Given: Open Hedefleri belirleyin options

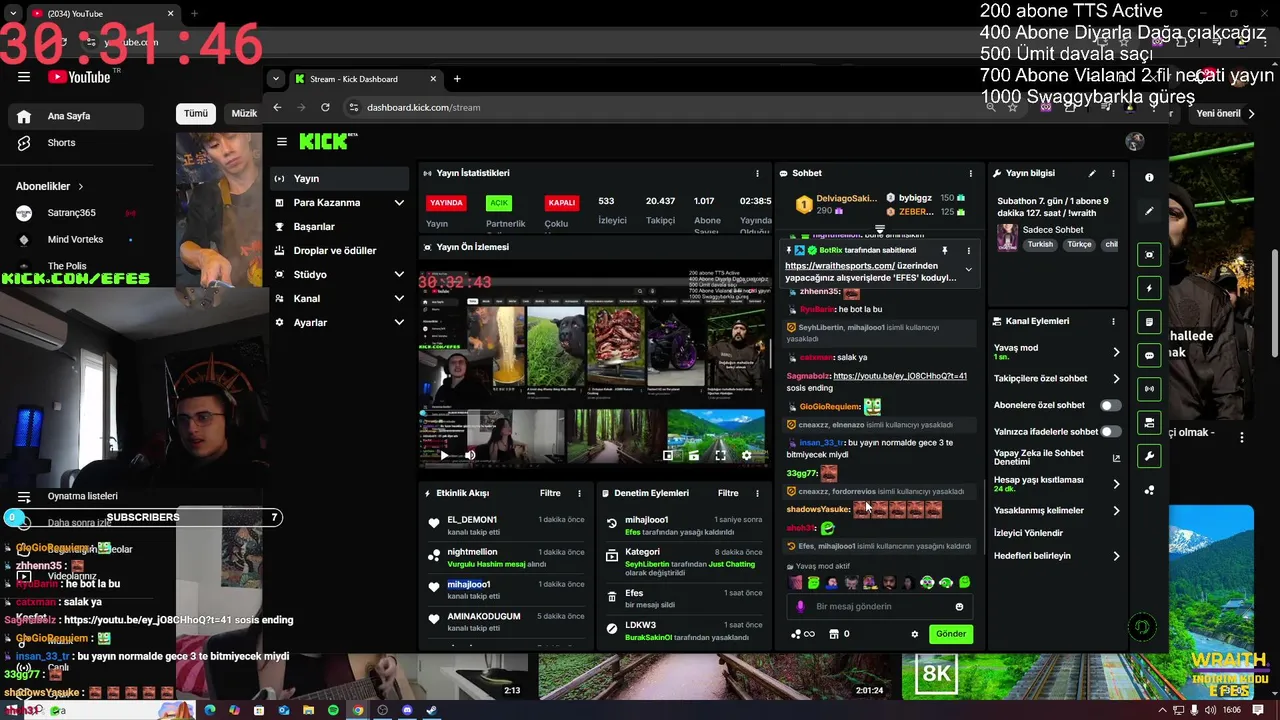Looking at the screenshot, I should click(x=1057, y=556).
